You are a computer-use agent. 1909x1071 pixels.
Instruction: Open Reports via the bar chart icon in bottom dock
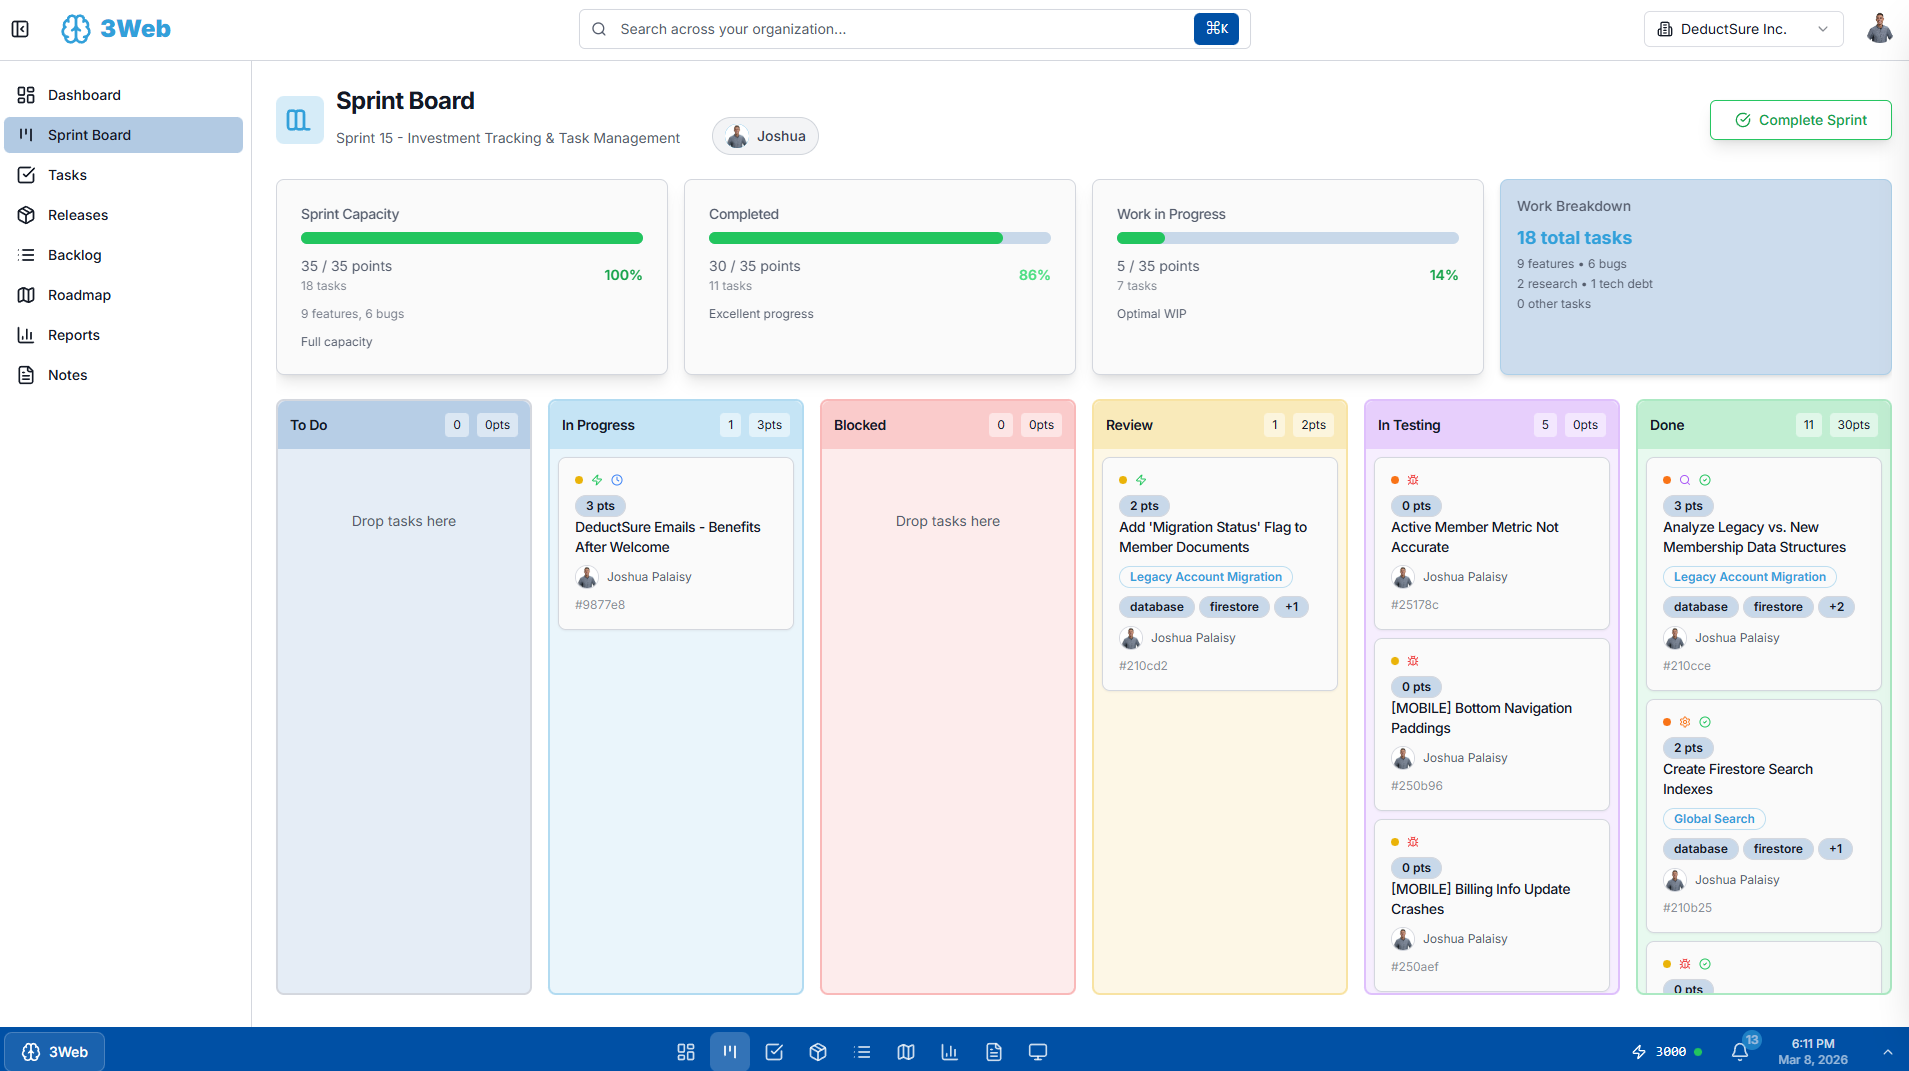[949, 1051]
